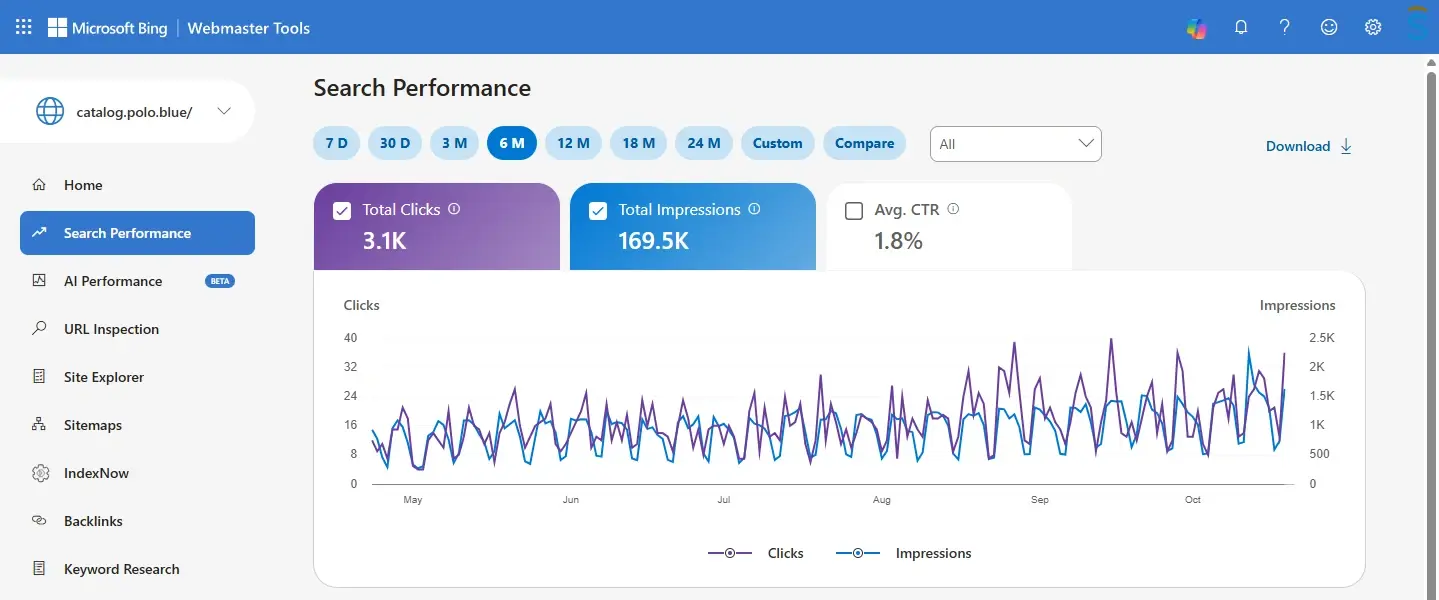The width and height of the screenshot is (1439, 600).
Task: Click the scrollbar up arrow
Action: tap(1431, 61)
